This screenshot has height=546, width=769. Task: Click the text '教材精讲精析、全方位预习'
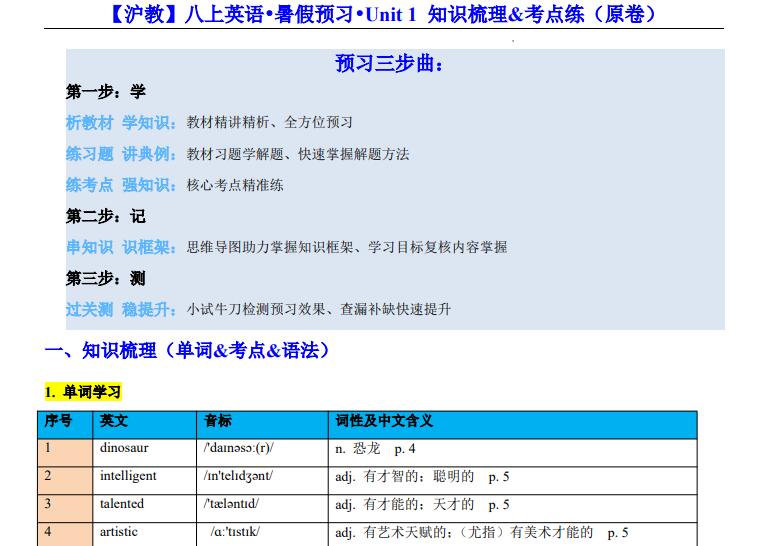coord(269,123)
